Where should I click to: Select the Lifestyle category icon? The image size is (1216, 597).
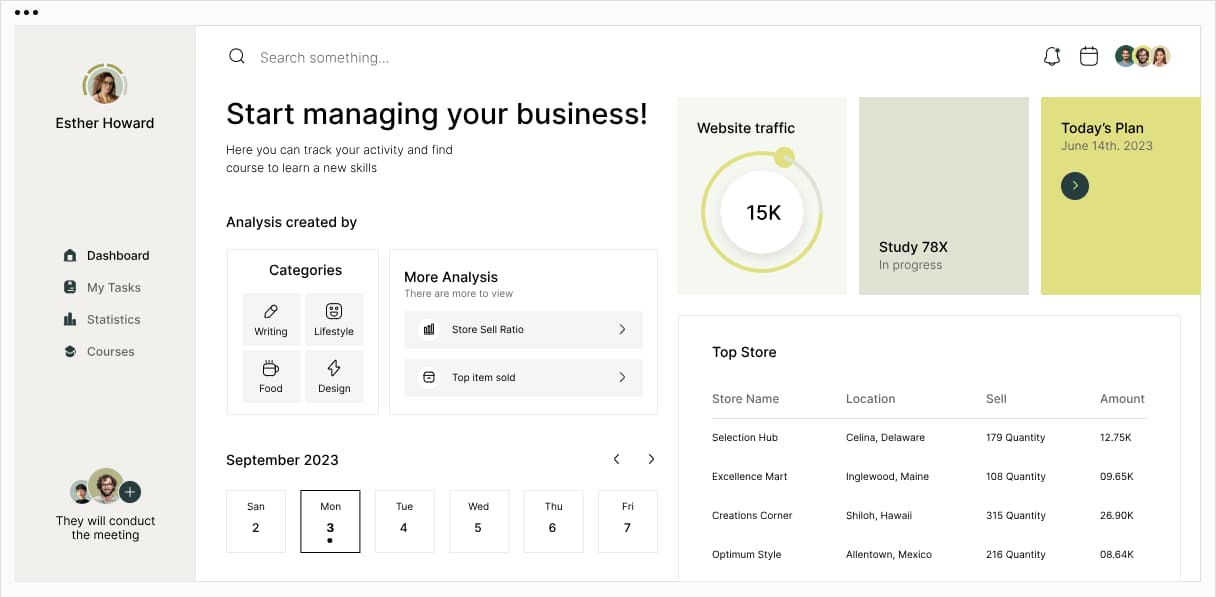334,312
